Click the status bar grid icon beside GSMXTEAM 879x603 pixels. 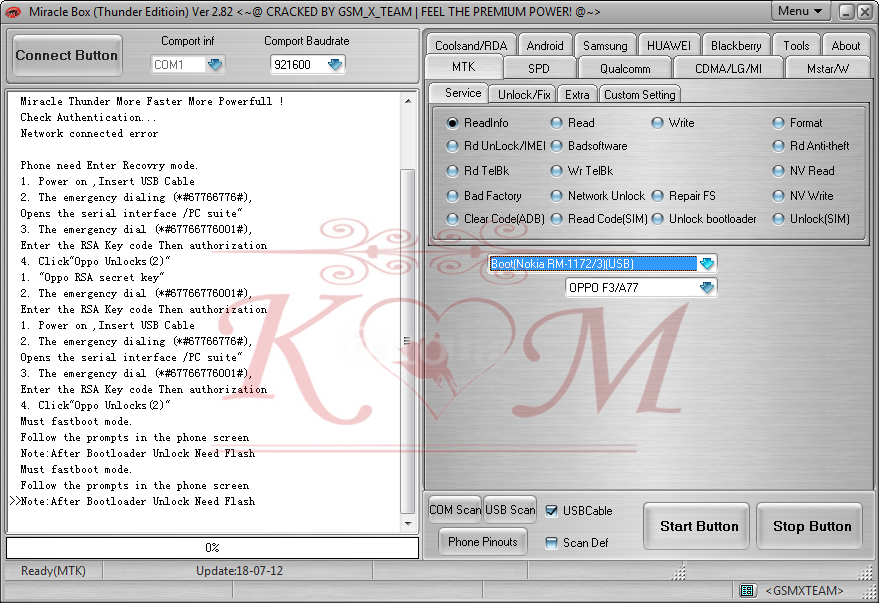(x=747, y=590)
